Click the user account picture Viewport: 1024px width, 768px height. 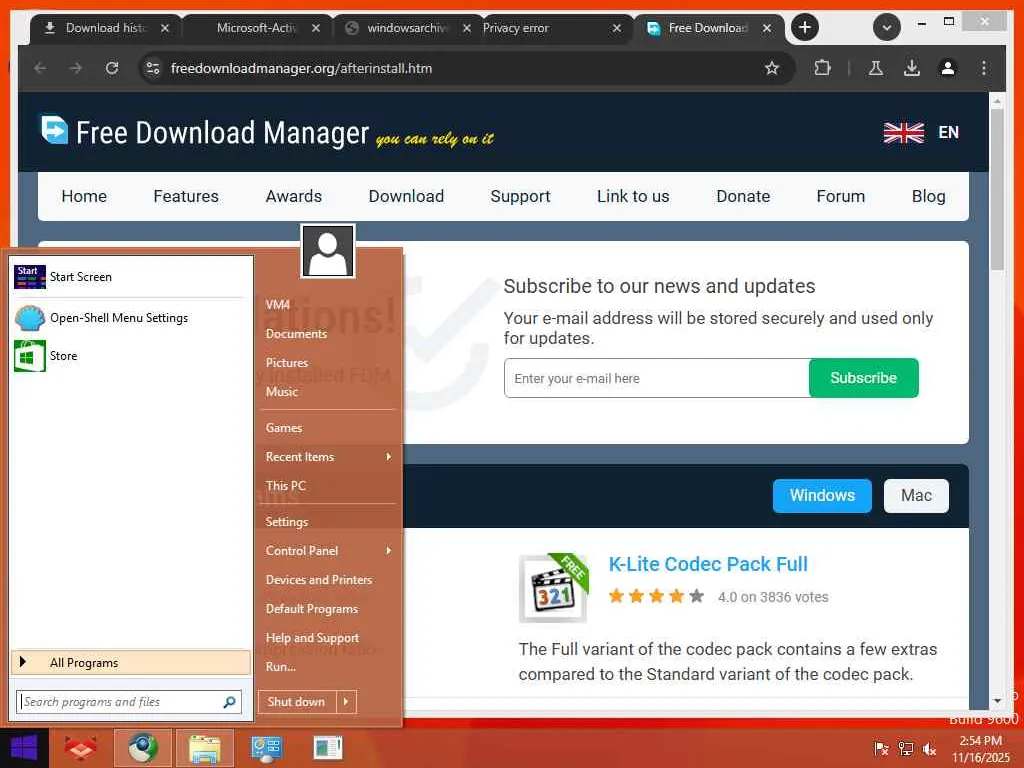coord(328,251)
